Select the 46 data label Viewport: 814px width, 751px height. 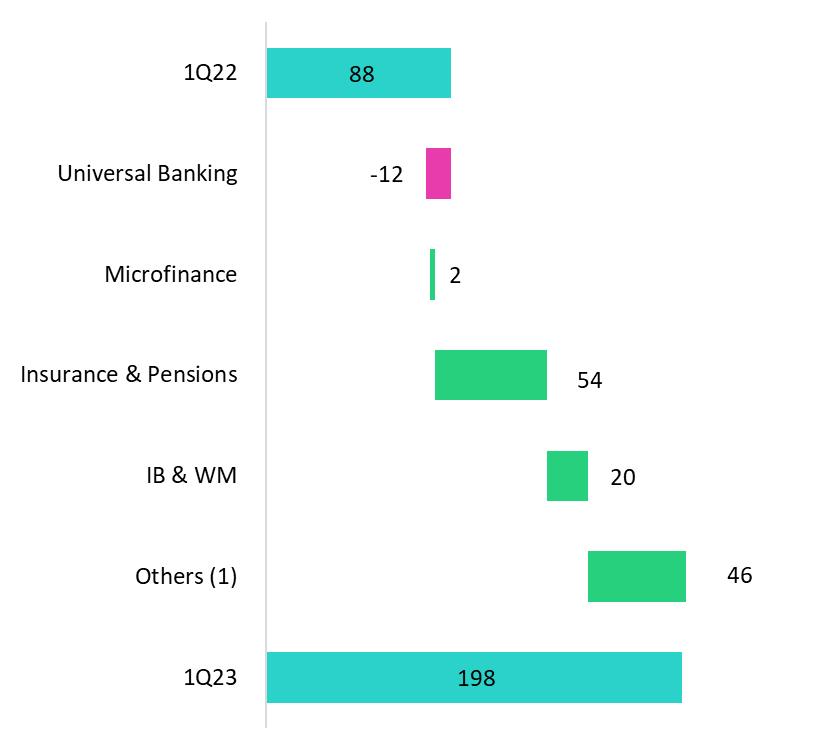tap(739, 576)
